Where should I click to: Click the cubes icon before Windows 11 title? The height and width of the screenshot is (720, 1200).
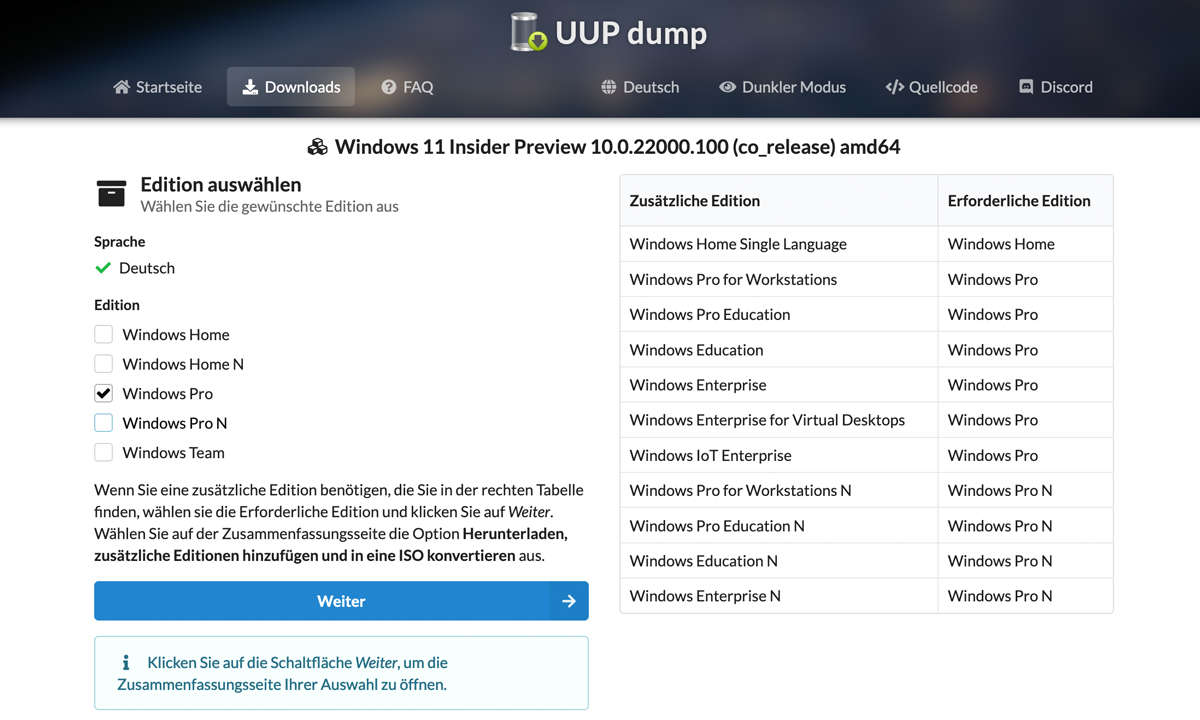pos(317,147)
